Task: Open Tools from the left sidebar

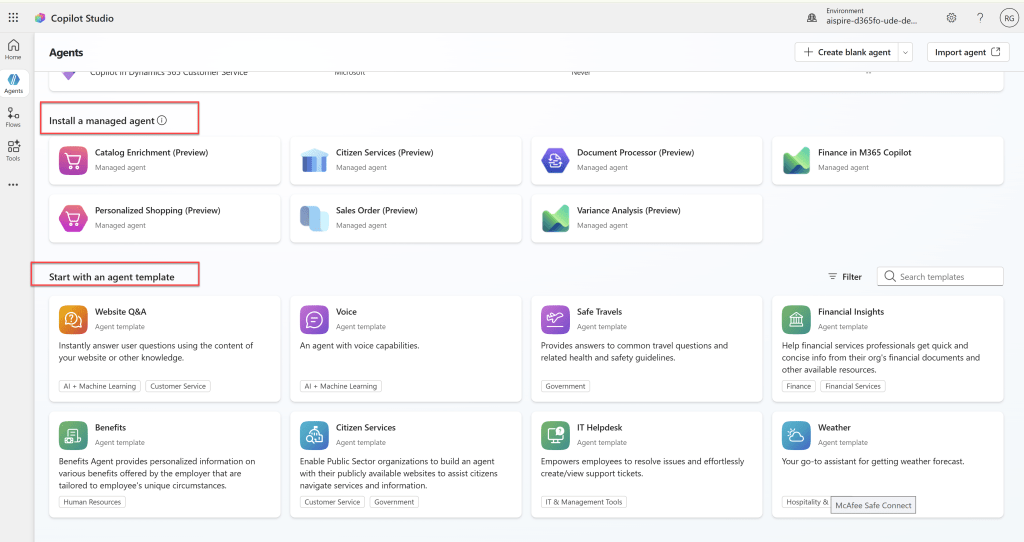Action: [x=13, y=150]
